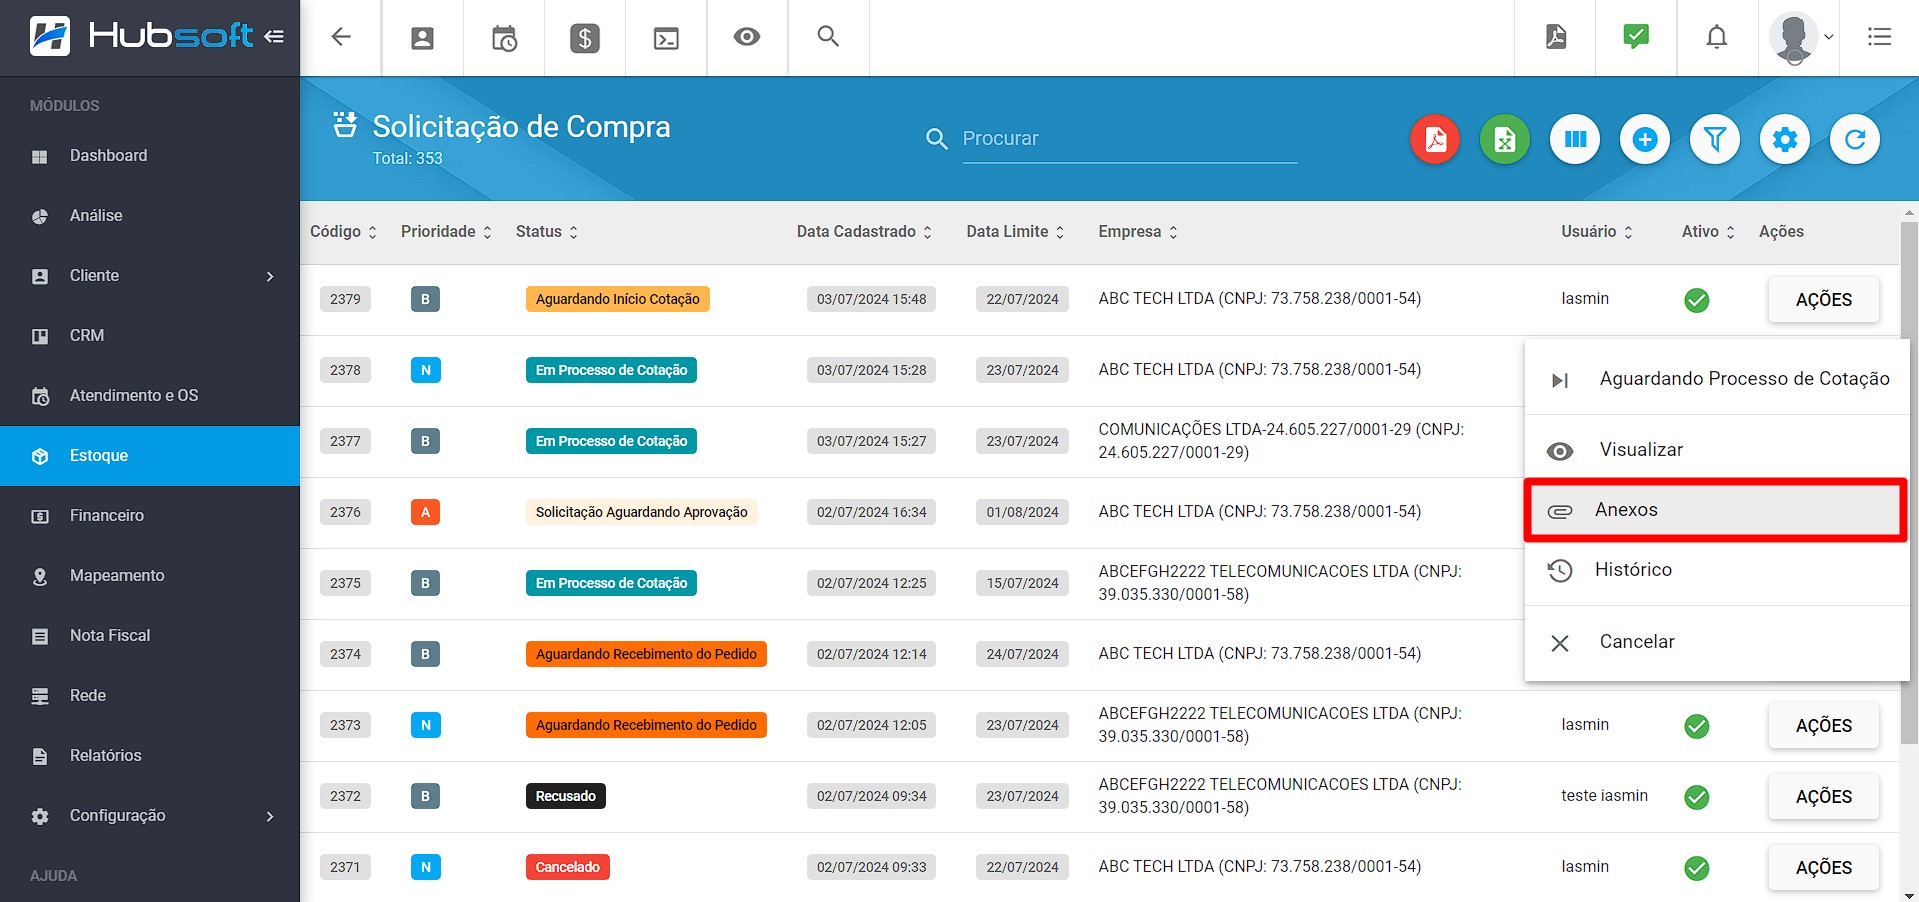The width and height of the screenshot is (1919, 902).
Task: Open Nota Fiscal module
Action: 150,636
